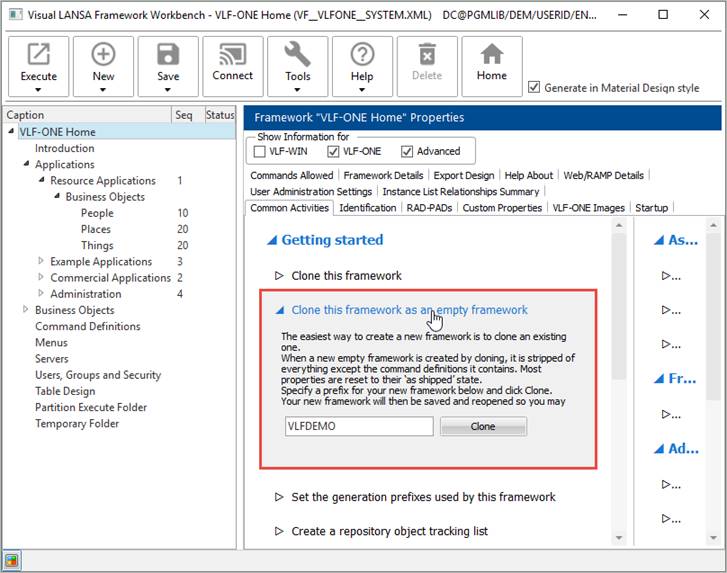Click Clone this framework as an empty framework
727x573 pixels.
point(409,310)
